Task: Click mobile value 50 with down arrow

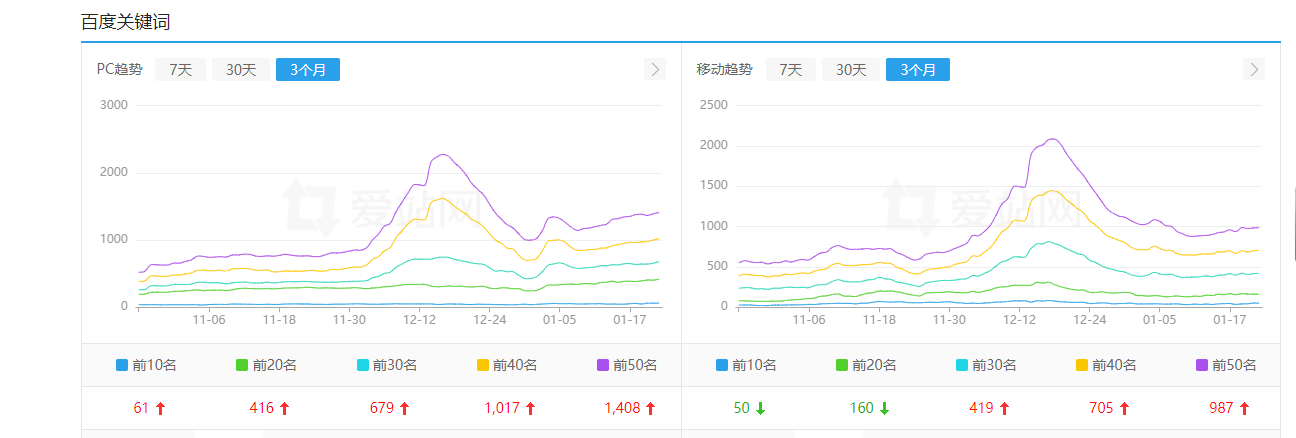Action: (x=749, y=408)
